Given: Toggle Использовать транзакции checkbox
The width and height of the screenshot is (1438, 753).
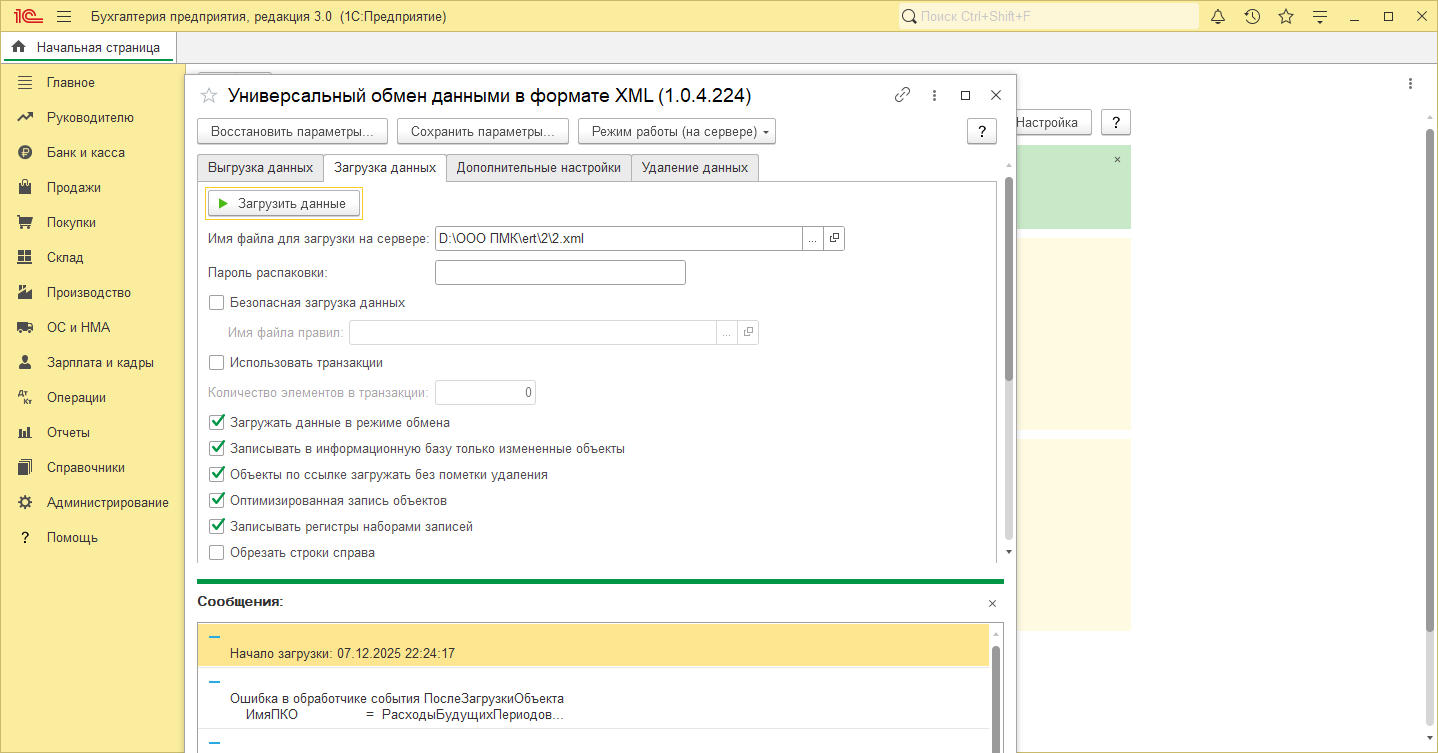Looking at the screenshot, I should [x=216, y=363].
